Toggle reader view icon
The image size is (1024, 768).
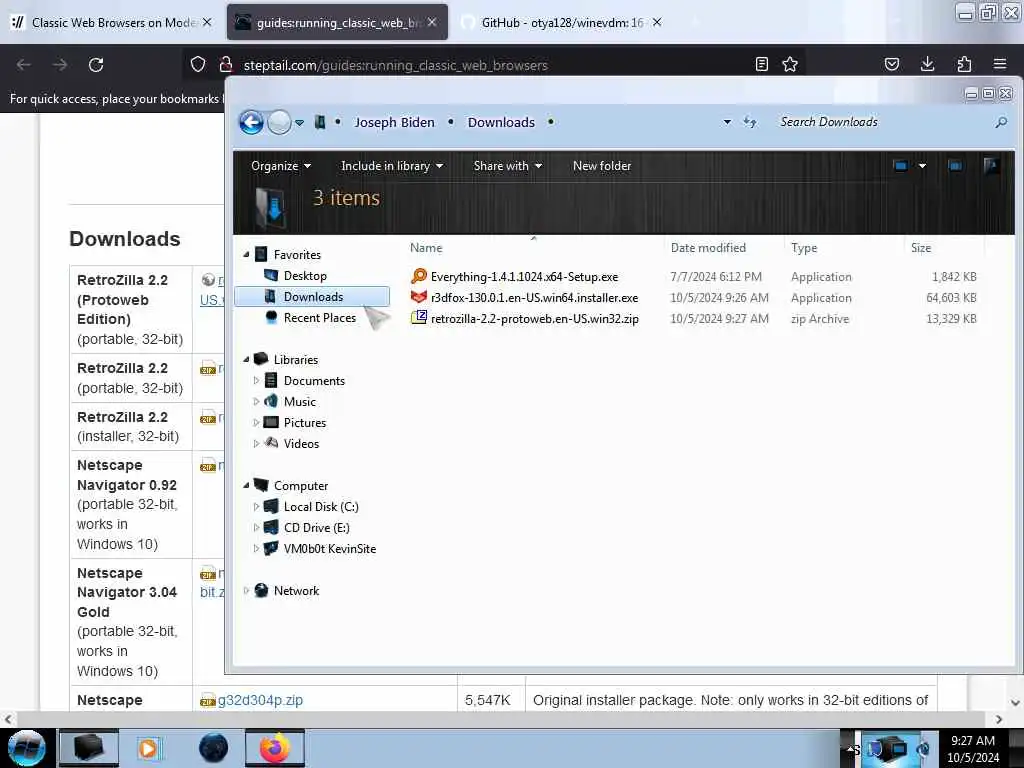pyautogui.click(x=761, y=64)
